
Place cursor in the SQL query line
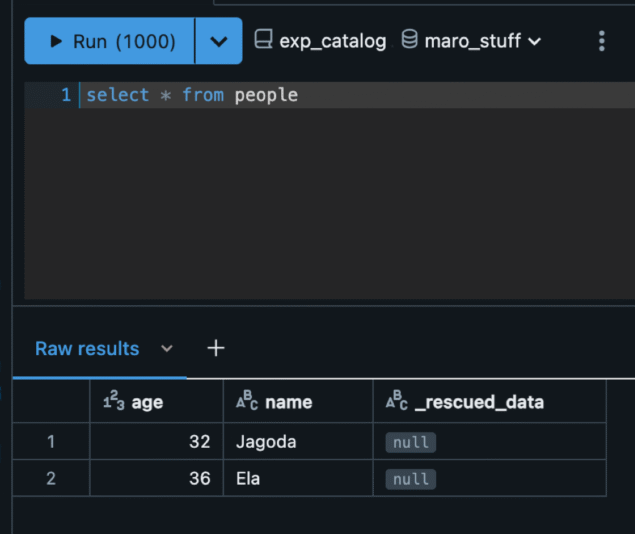coord(300,95)
